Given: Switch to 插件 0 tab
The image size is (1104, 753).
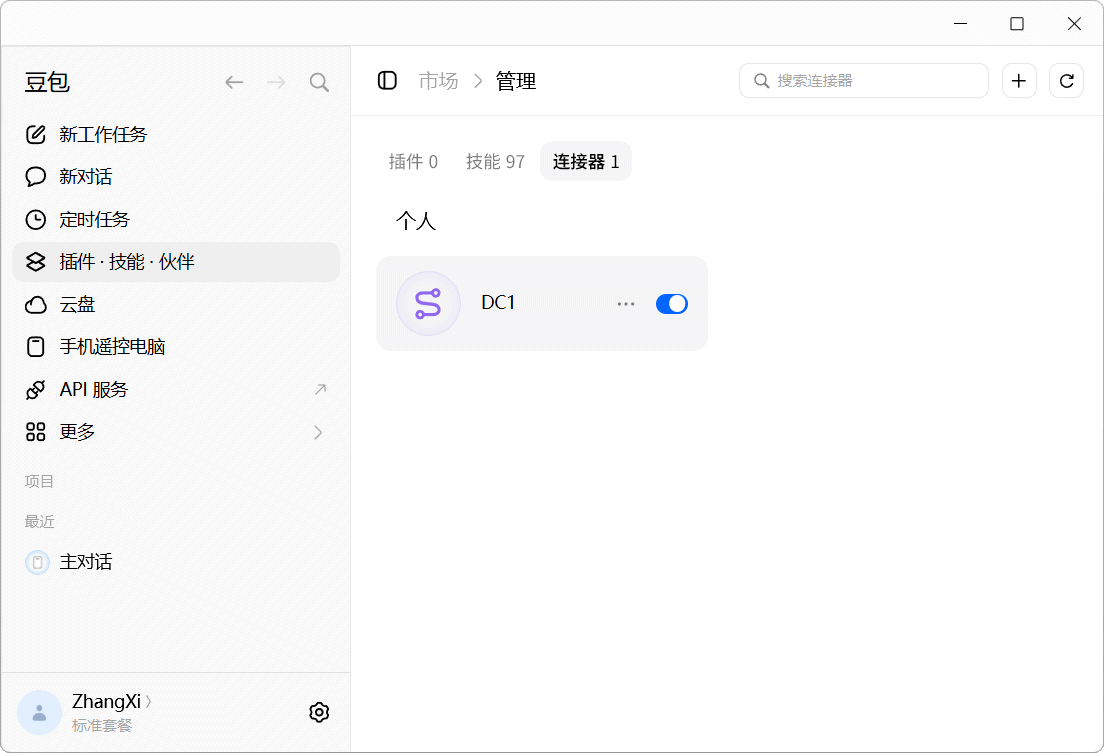Looking at the screenshot, I should [413, 161].
